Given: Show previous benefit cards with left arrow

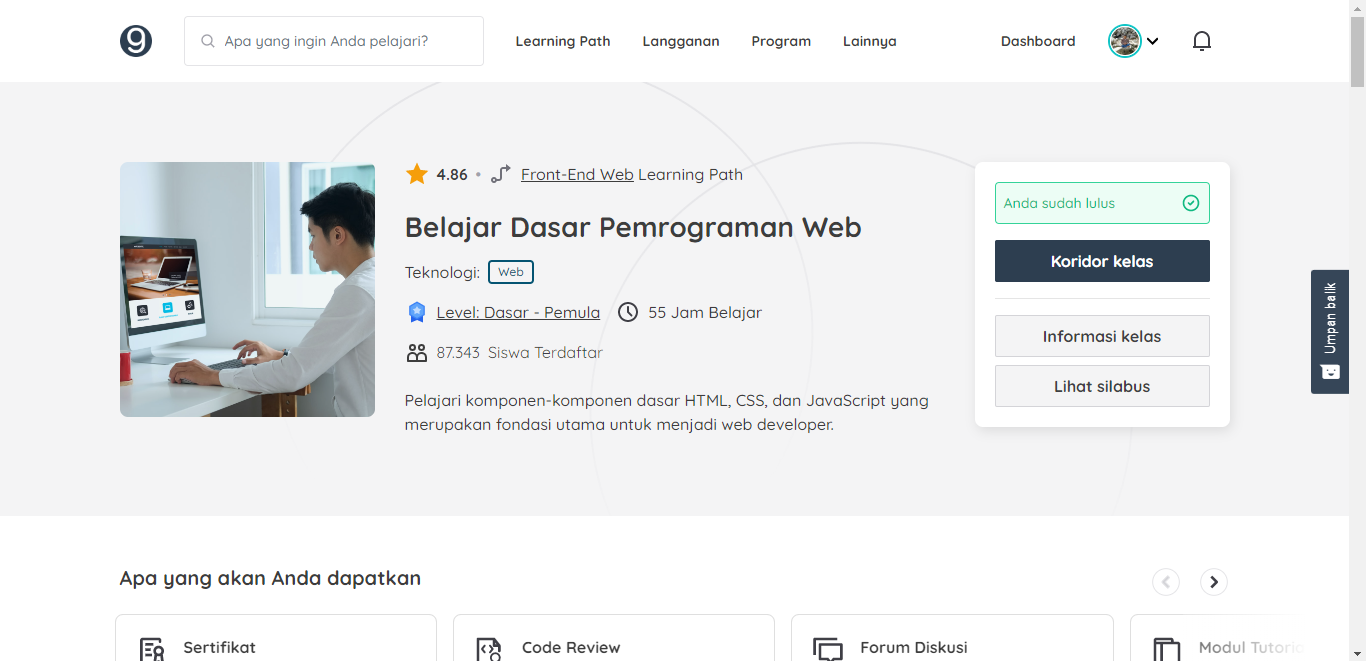Looking at the screenshot, I should tap(1165, 582).
